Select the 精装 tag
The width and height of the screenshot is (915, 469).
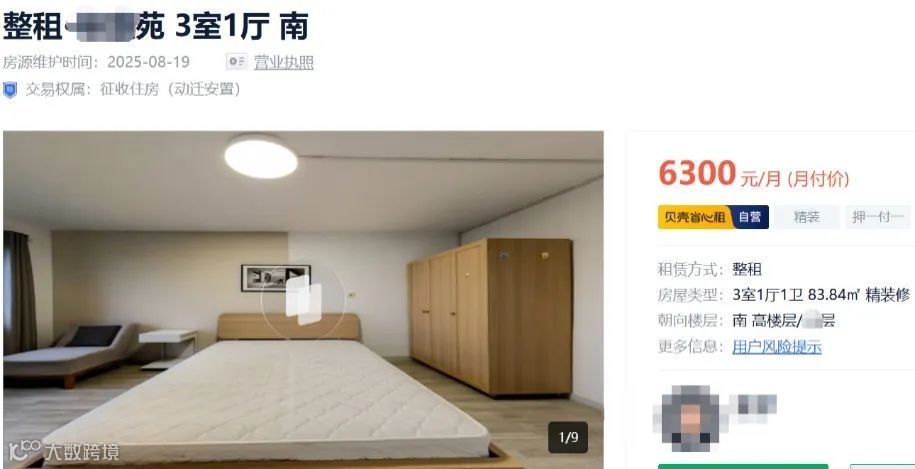pyautogui.click(x=806, y=217)
